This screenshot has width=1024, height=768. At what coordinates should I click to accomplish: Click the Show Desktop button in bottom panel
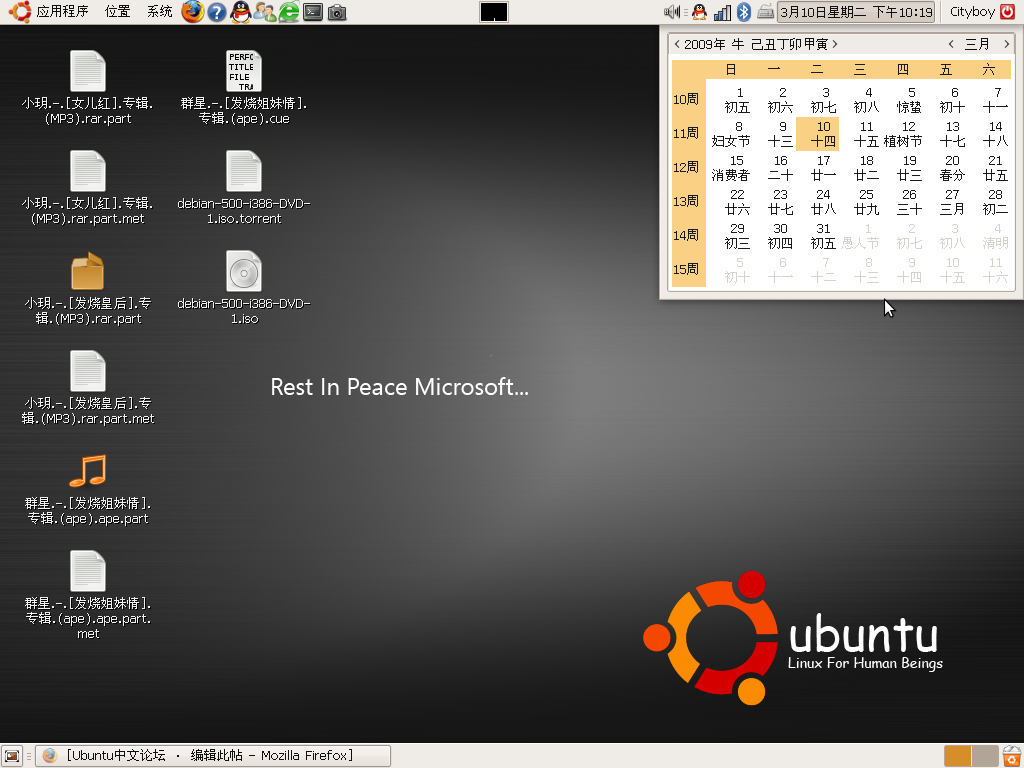click(x=12, y=756)
